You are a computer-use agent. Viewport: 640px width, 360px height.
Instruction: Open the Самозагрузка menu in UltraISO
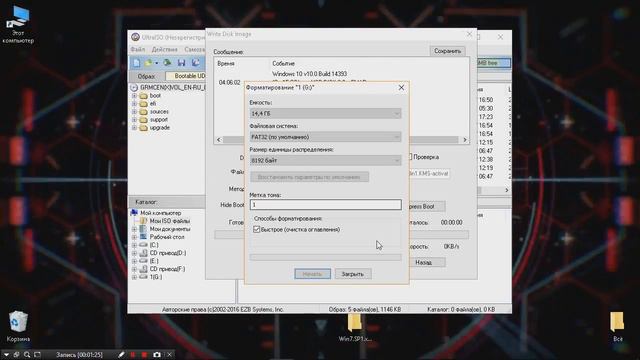point(194,49)
